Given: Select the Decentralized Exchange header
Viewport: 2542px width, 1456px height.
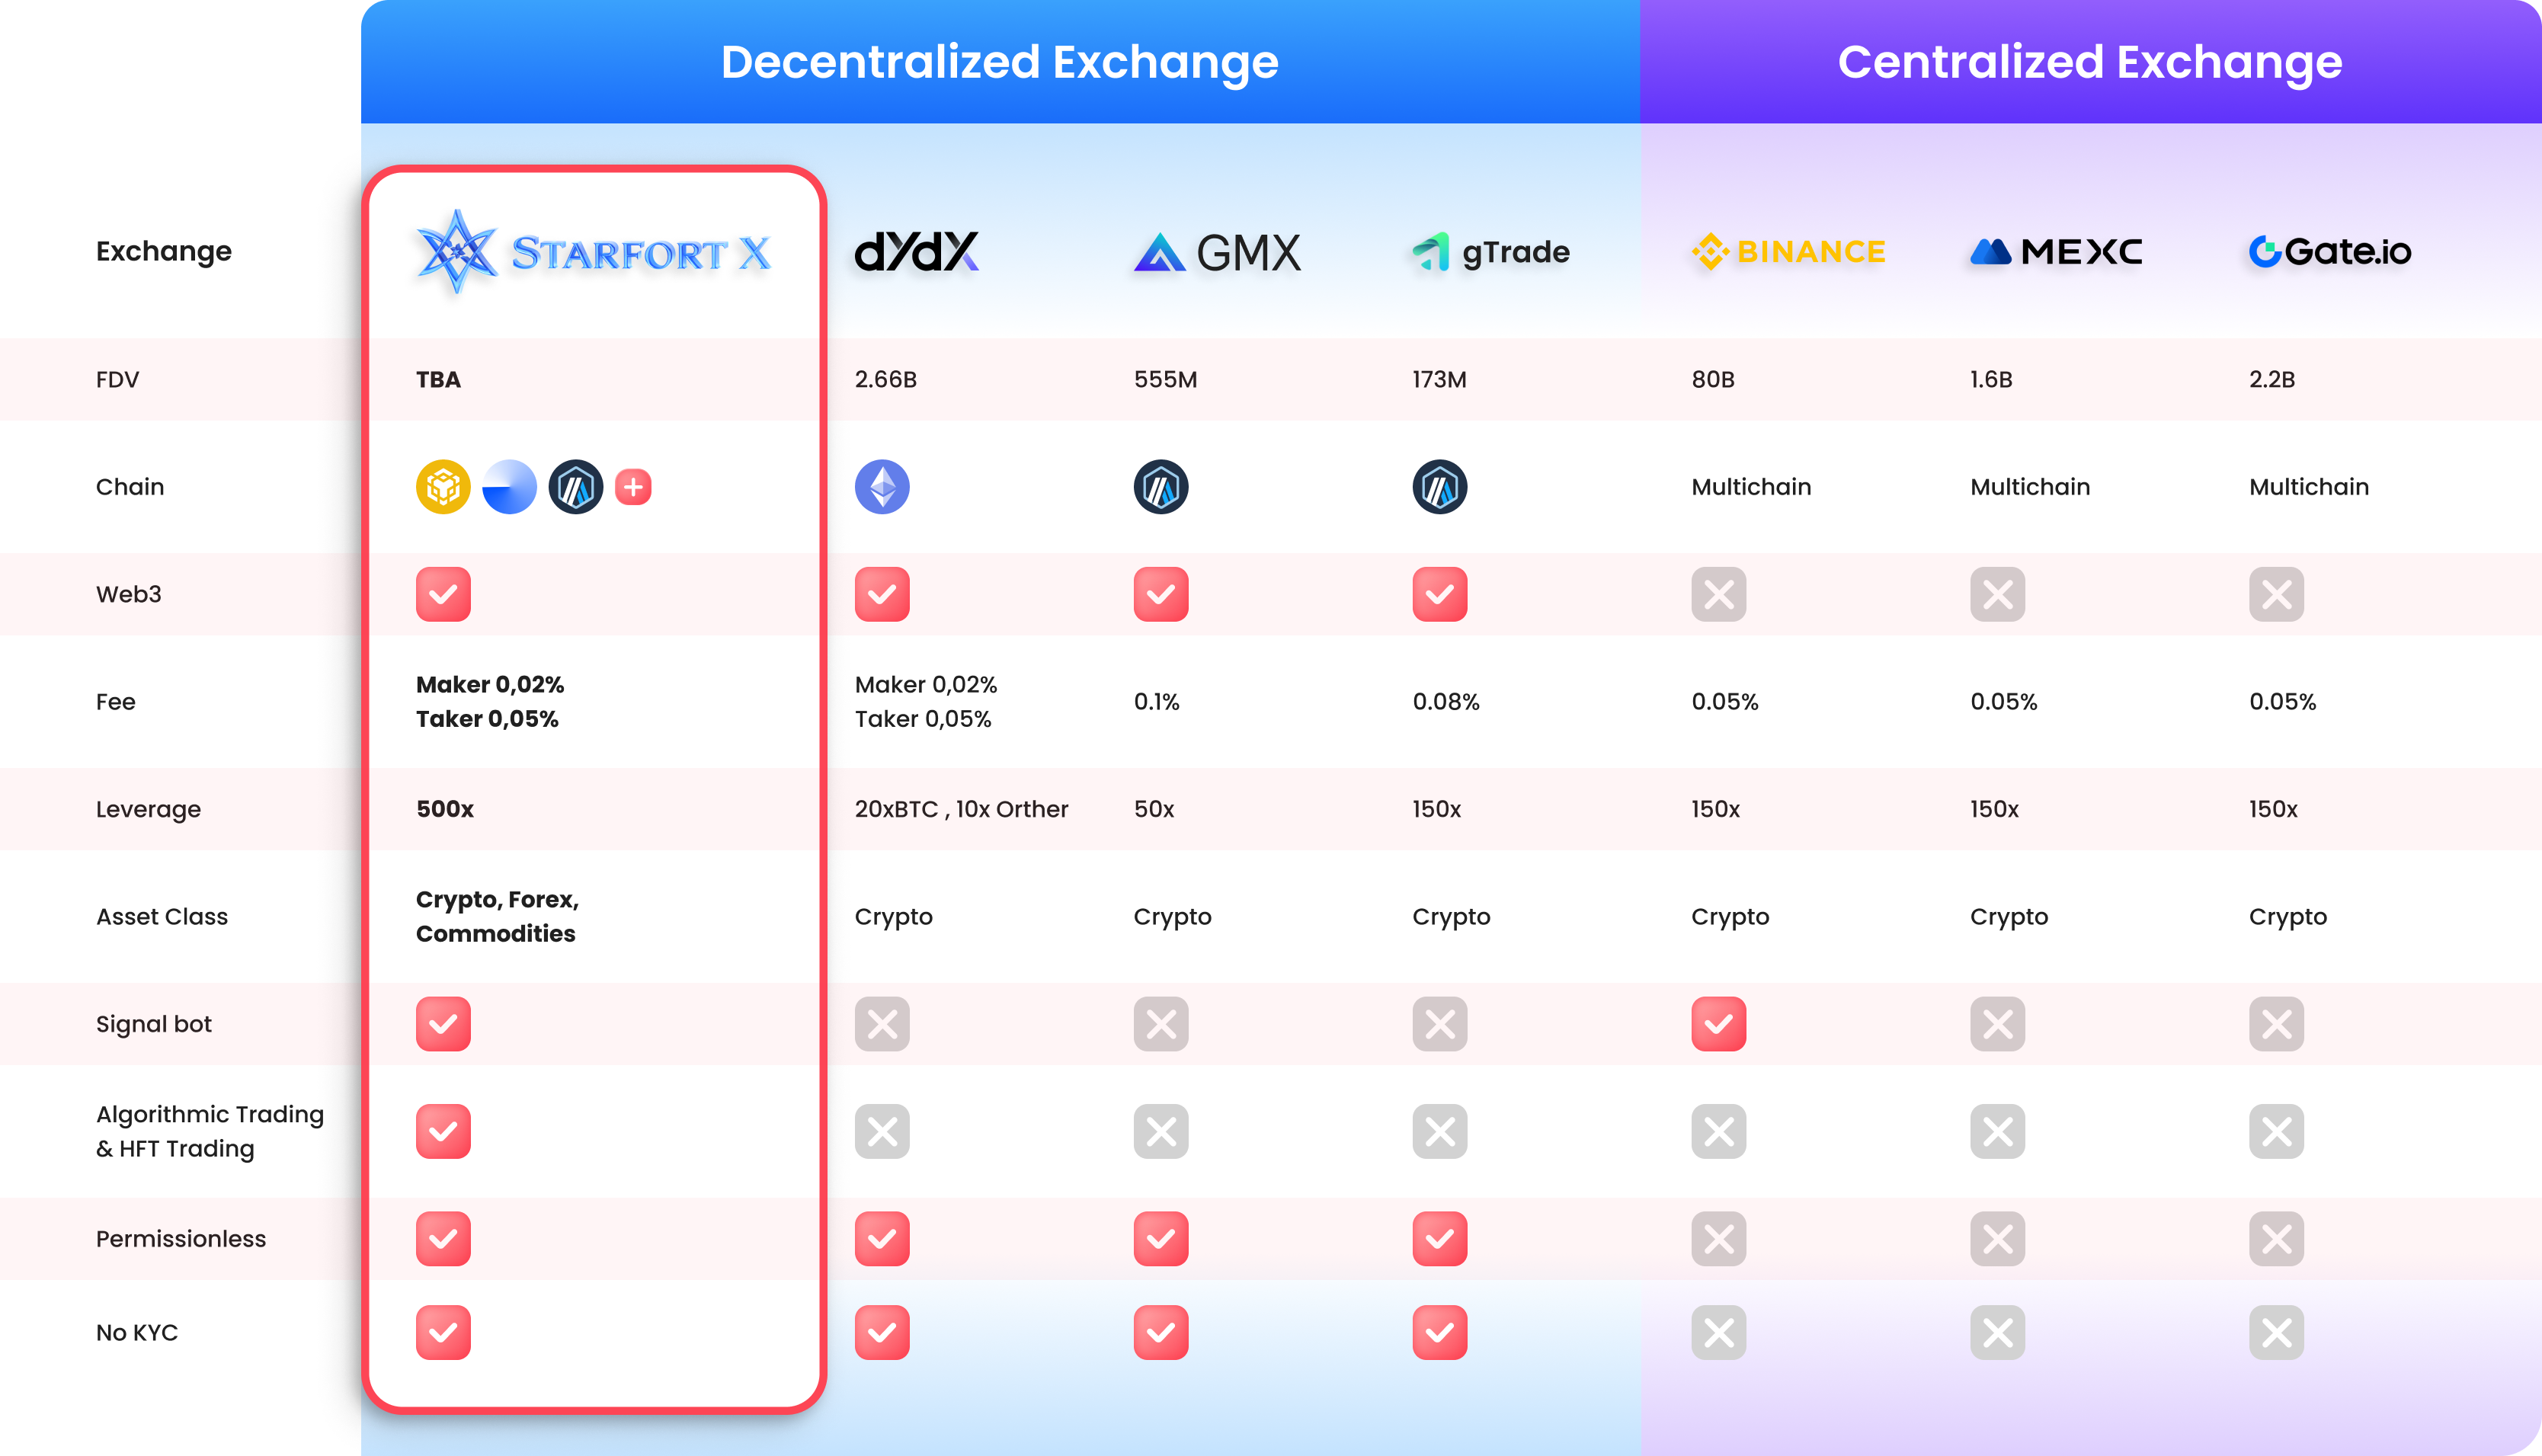Looking at the screenshot, I should tap(1000, 62).
